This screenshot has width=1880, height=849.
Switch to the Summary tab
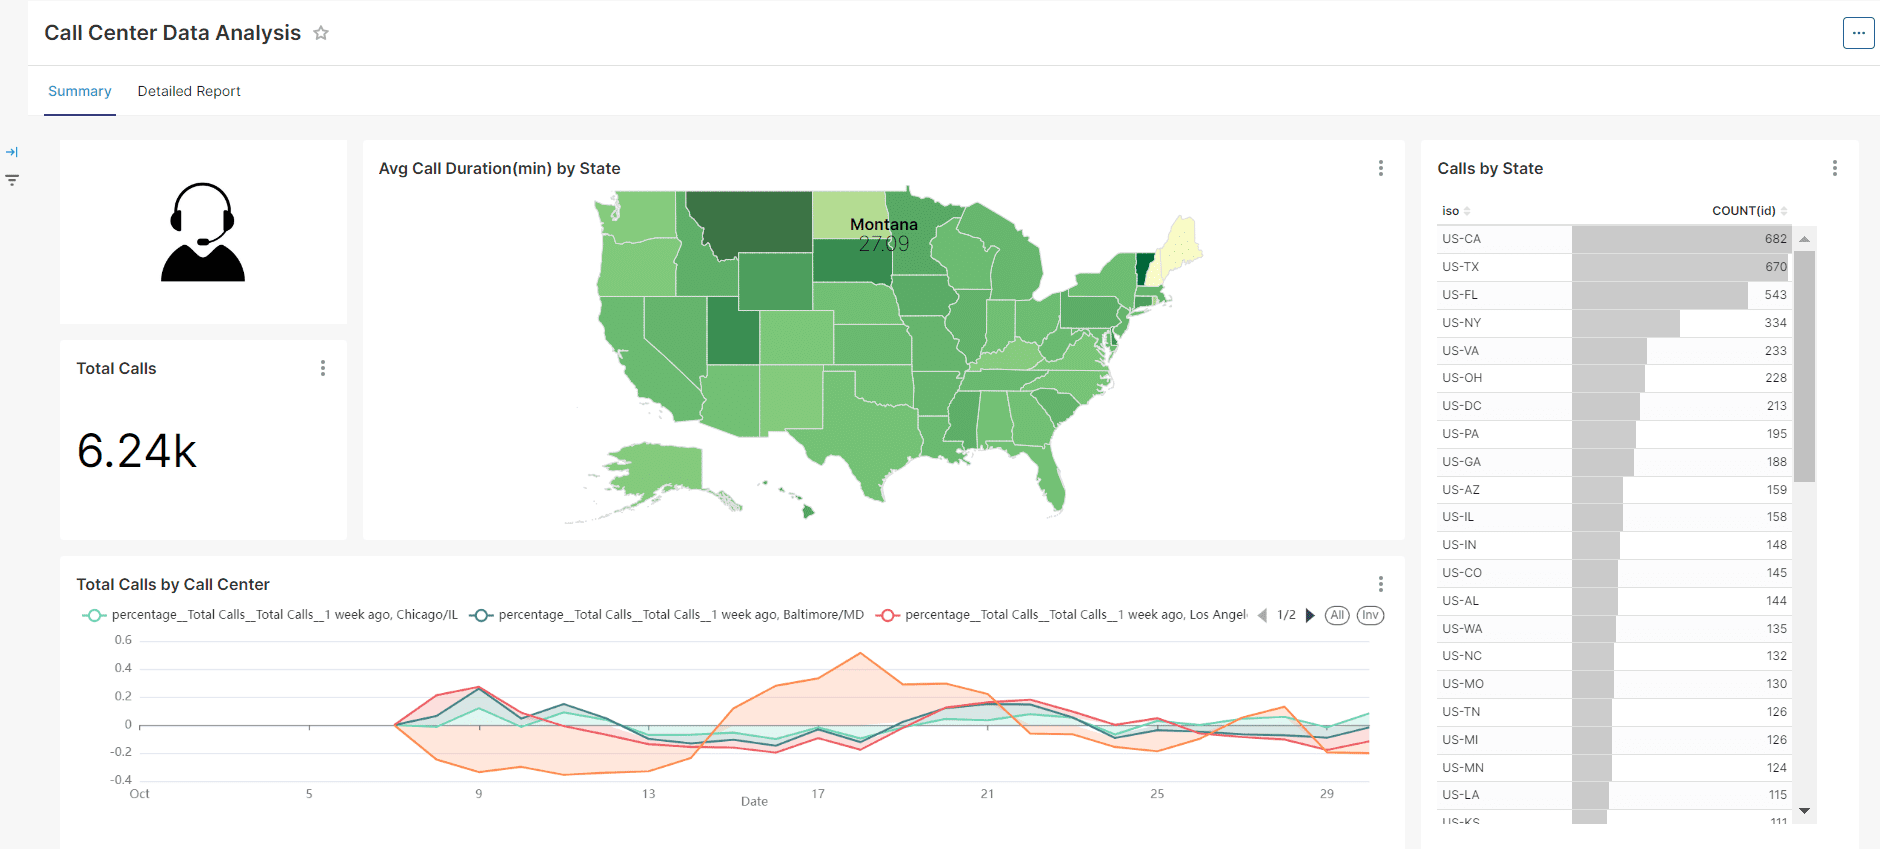(x=80, y=91)
